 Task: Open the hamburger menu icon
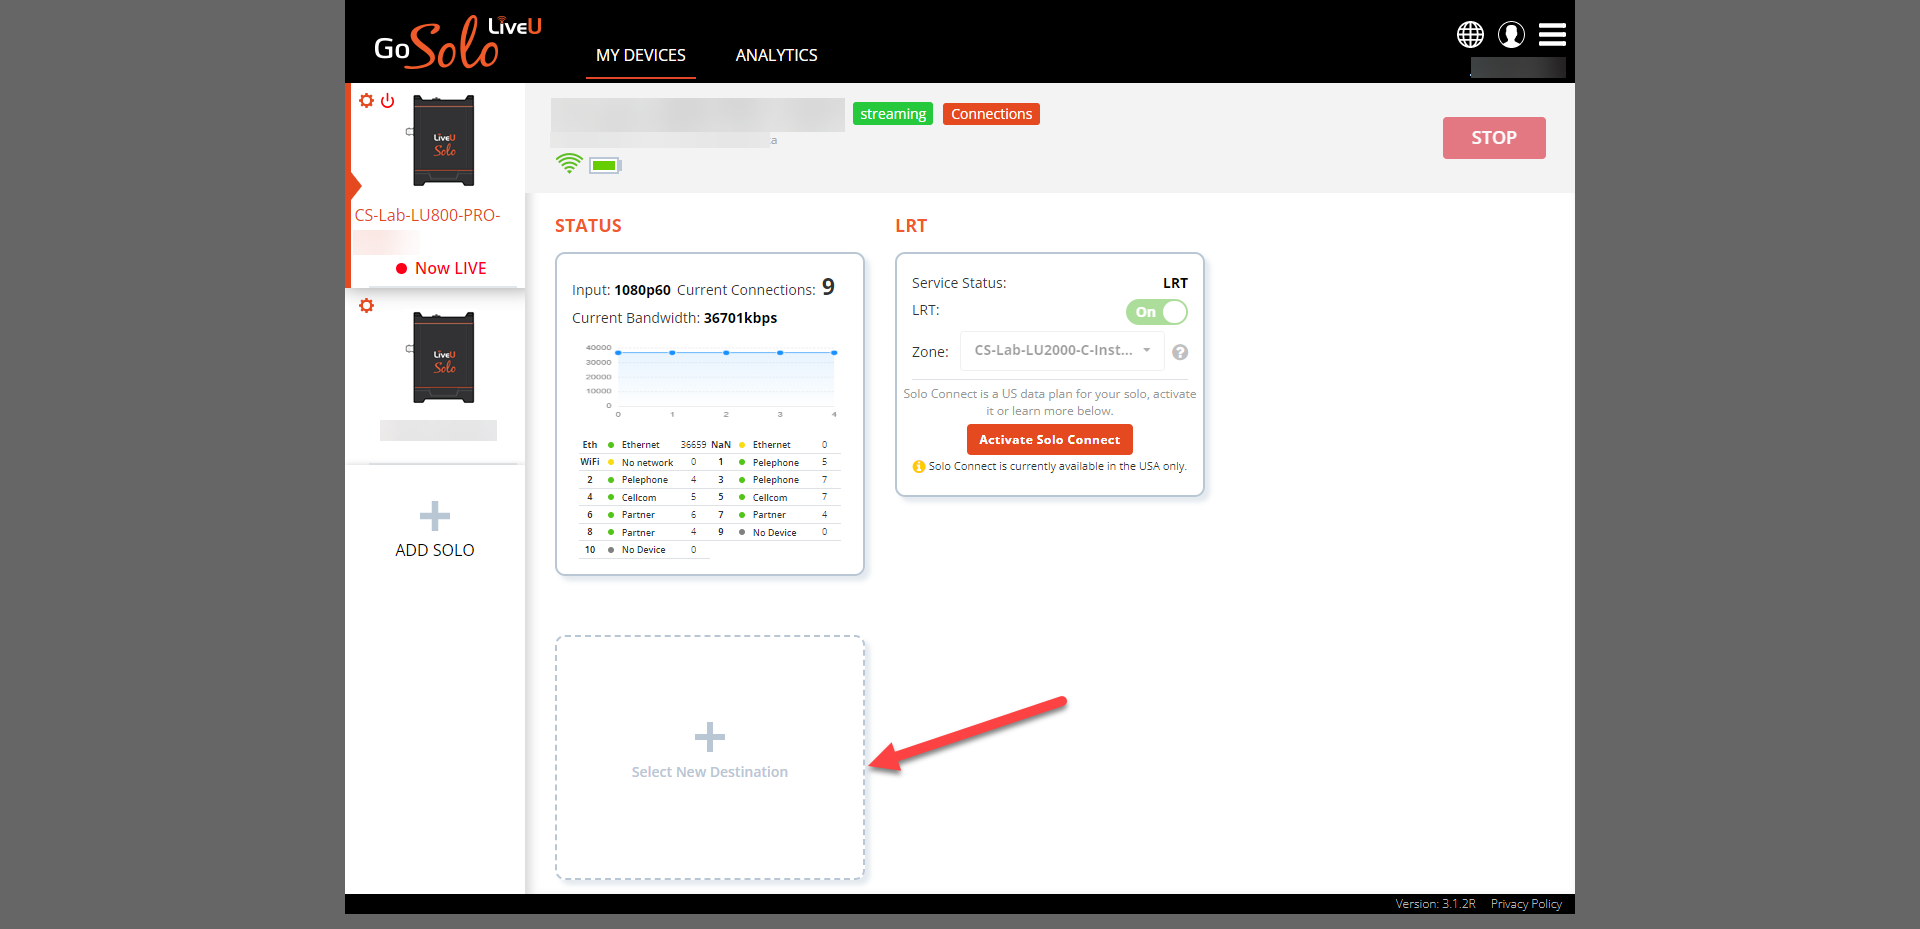1552,35
